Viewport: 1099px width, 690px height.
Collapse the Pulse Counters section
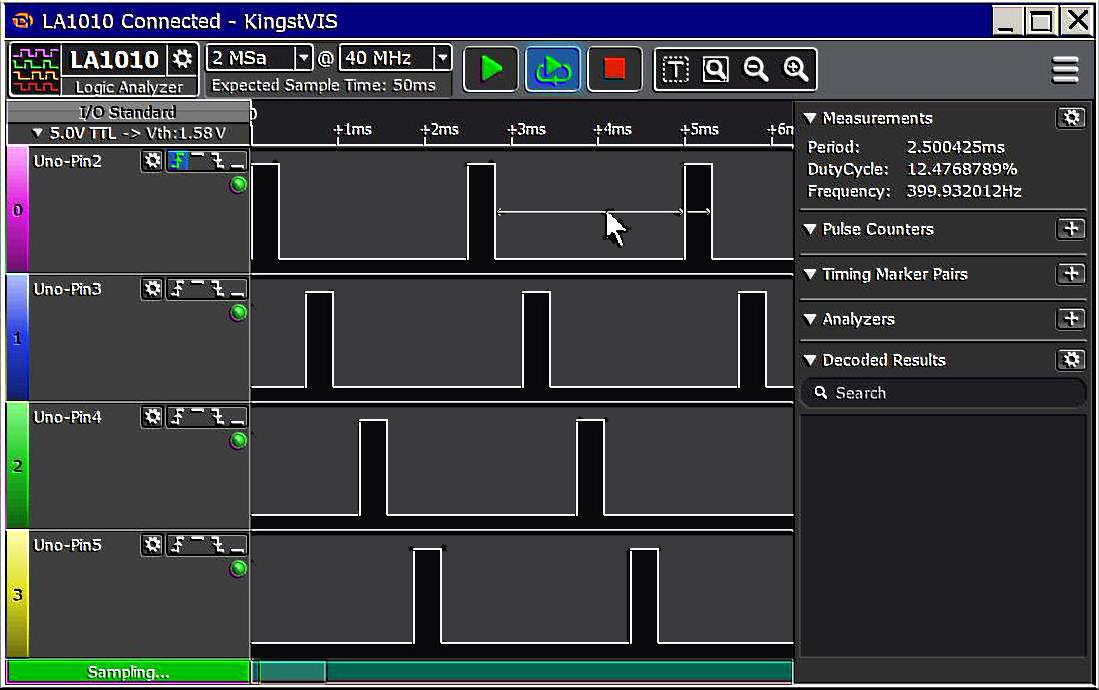(810, 229)
